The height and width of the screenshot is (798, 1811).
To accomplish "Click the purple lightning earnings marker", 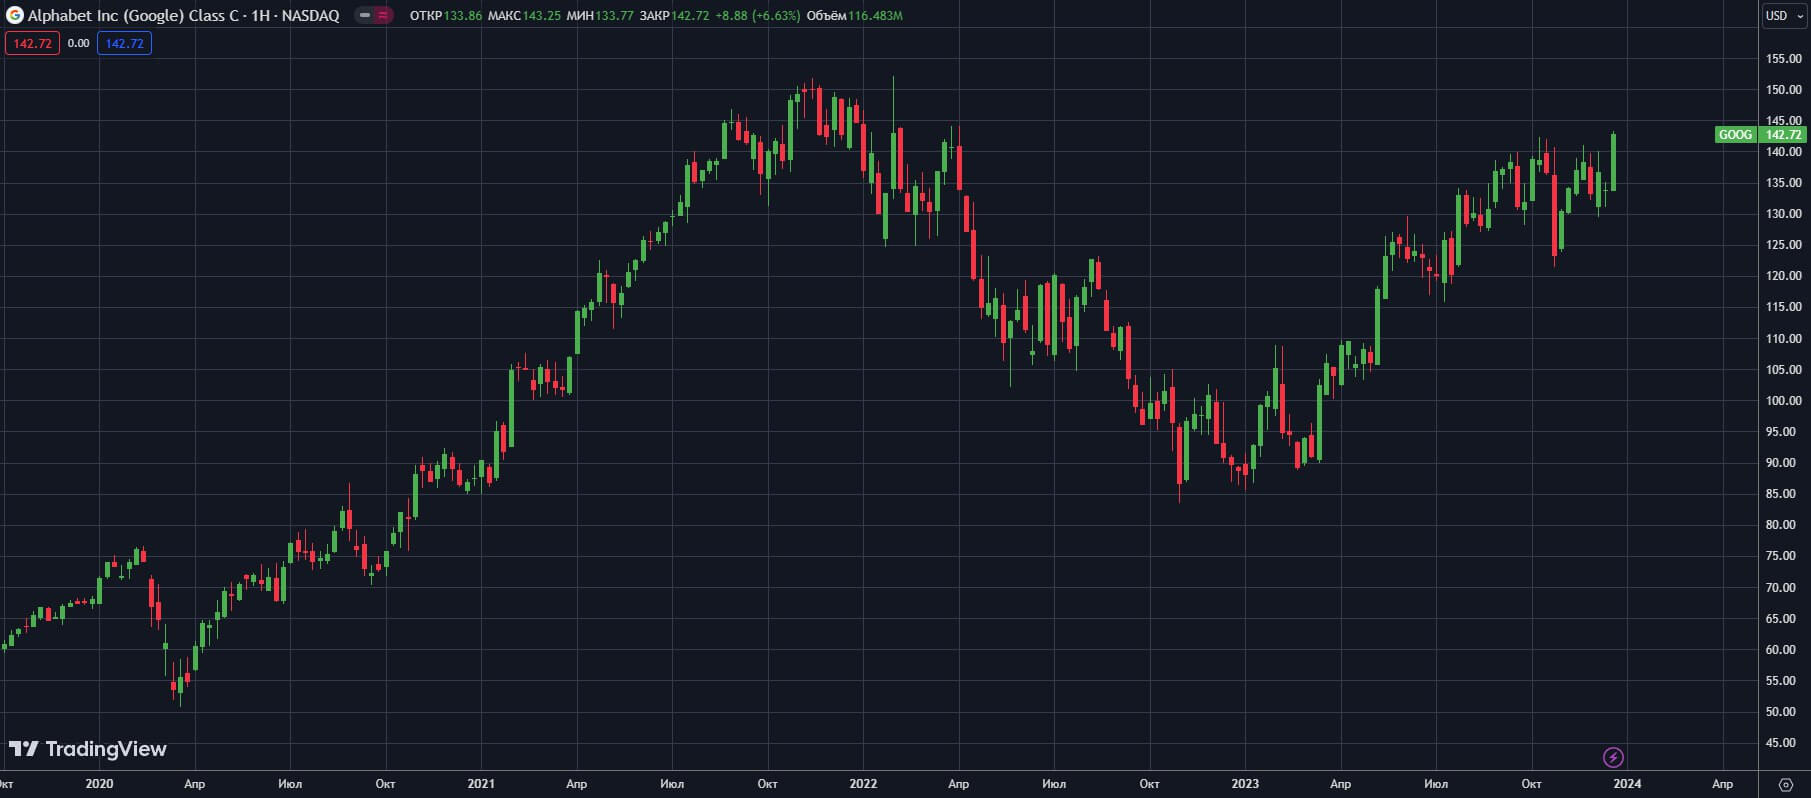I will click(x=1613, y=757).
